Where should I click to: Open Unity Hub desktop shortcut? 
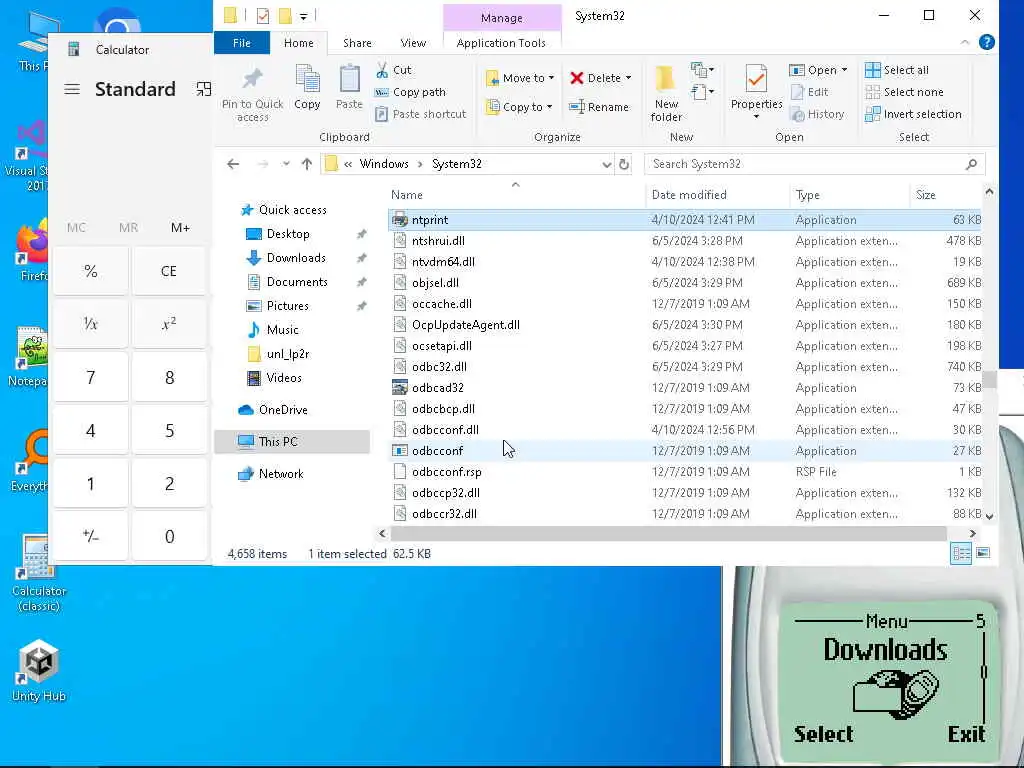pyautogui.click(x=39, y=671)
